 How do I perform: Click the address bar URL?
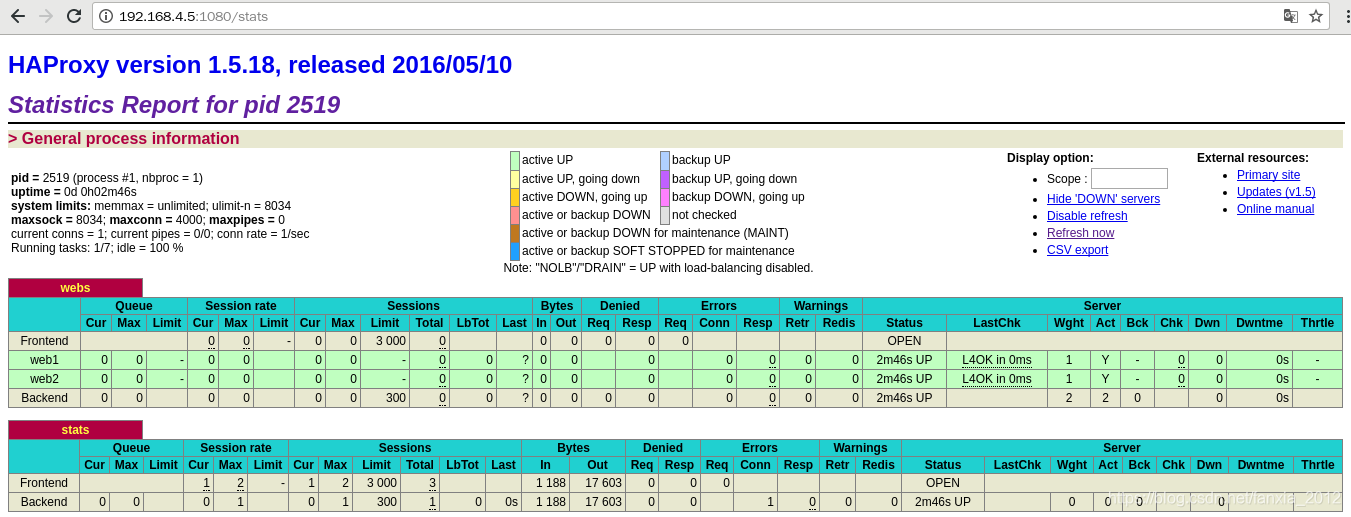tap(193, 16)
